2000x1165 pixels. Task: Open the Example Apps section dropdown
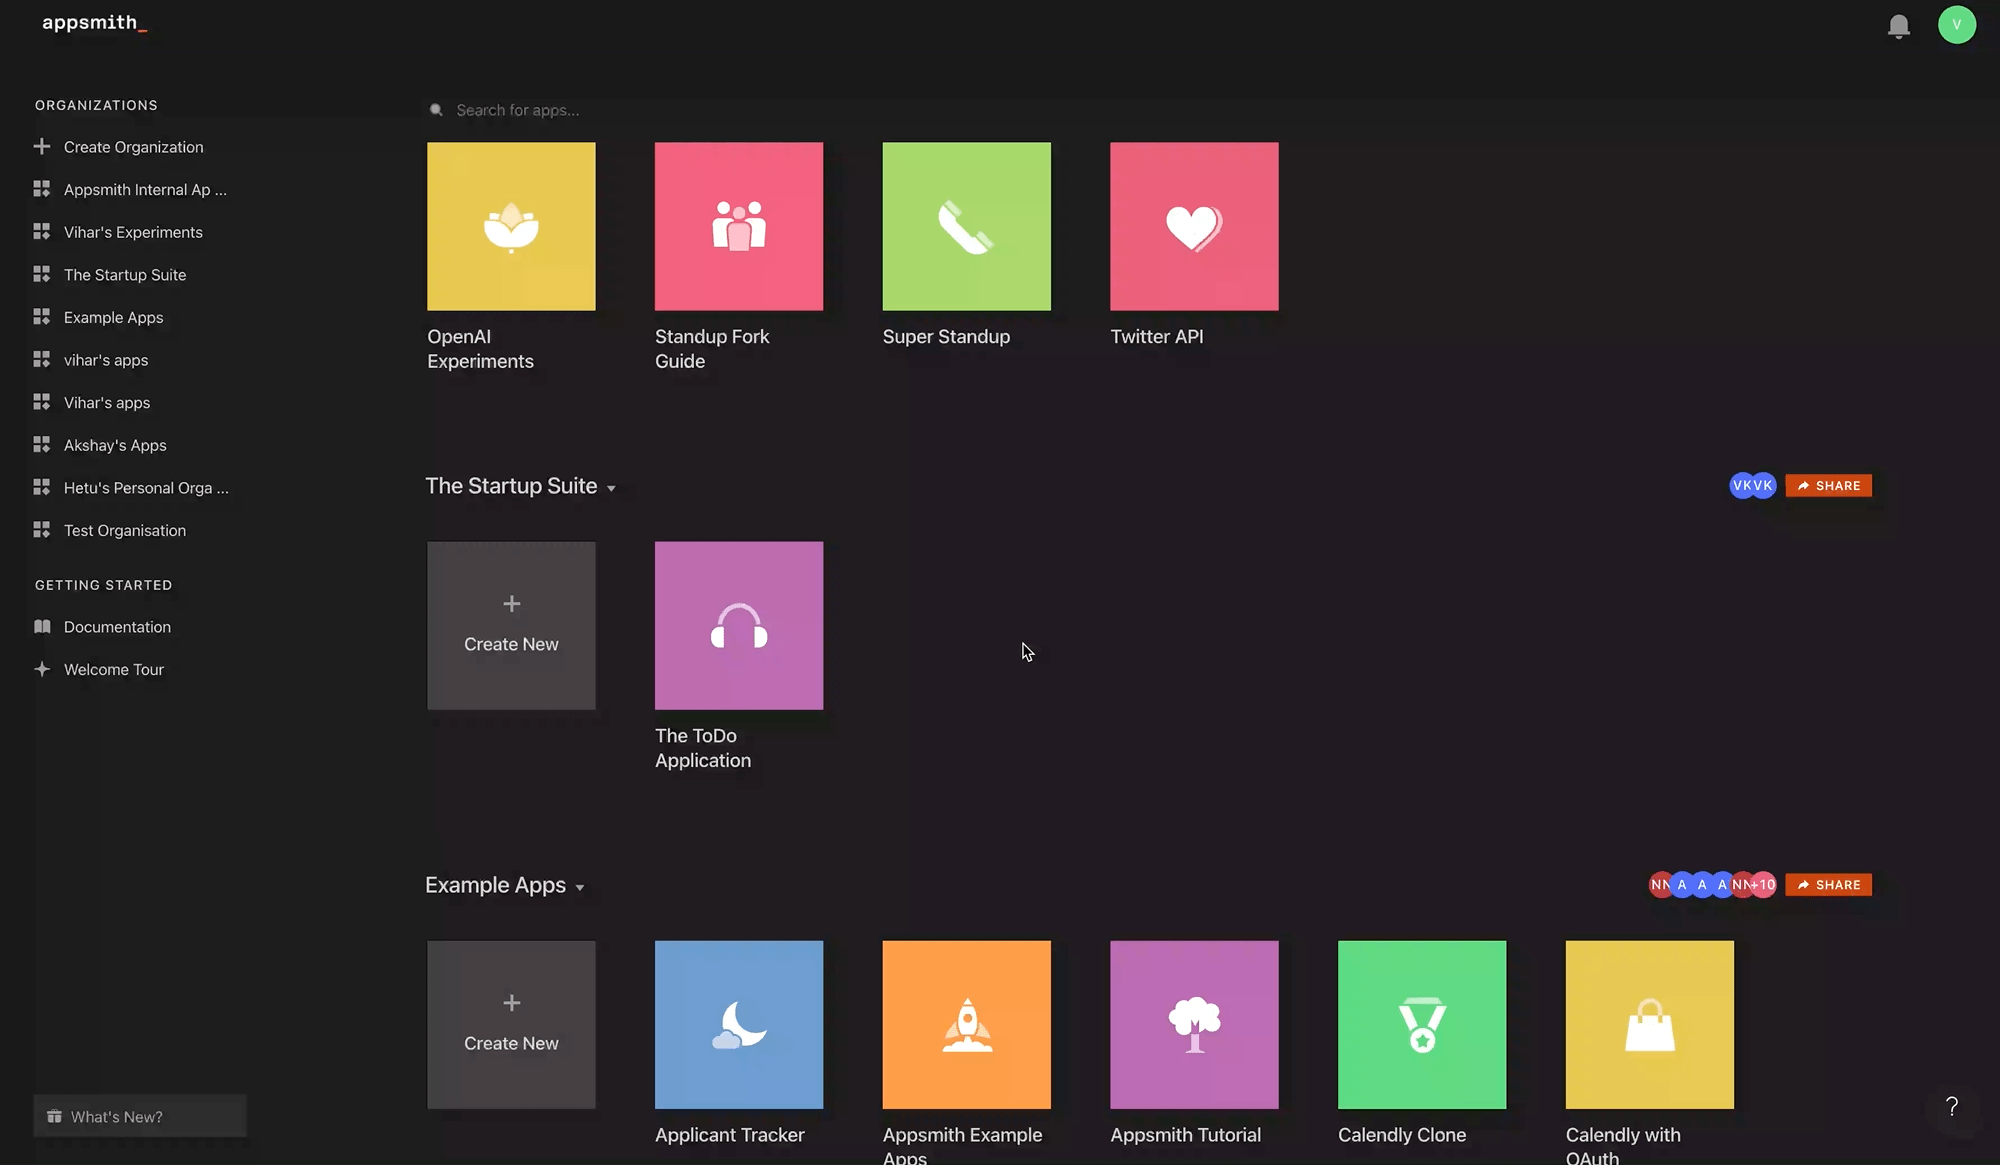(x=581, y=886)
